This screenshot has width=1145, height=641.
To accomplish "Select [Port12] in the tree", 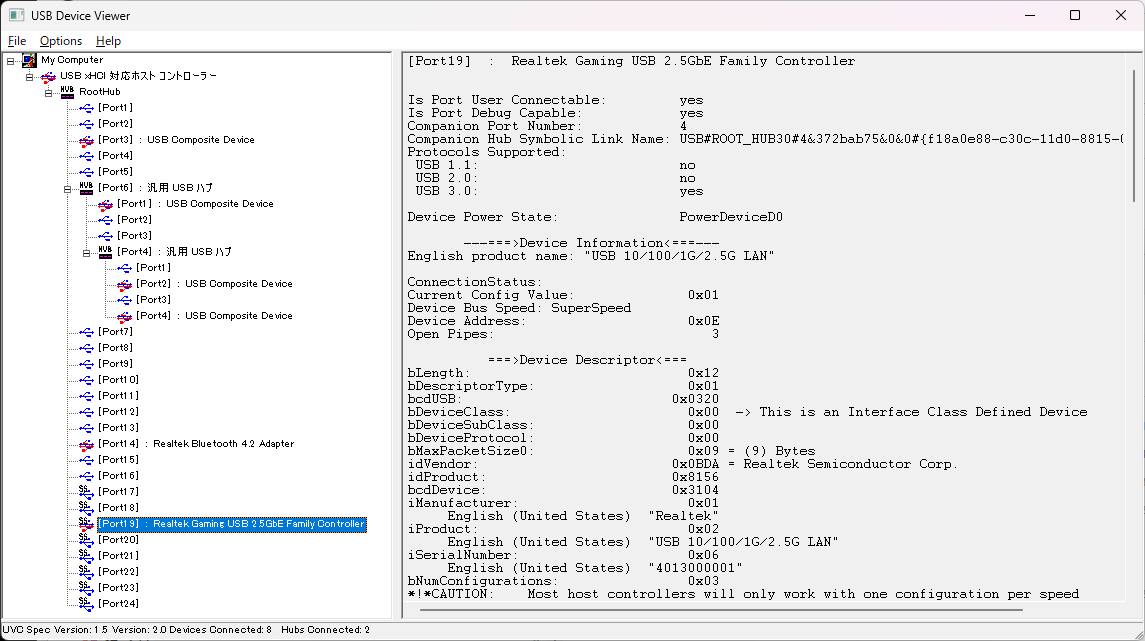I will click(x=118, y=412).
